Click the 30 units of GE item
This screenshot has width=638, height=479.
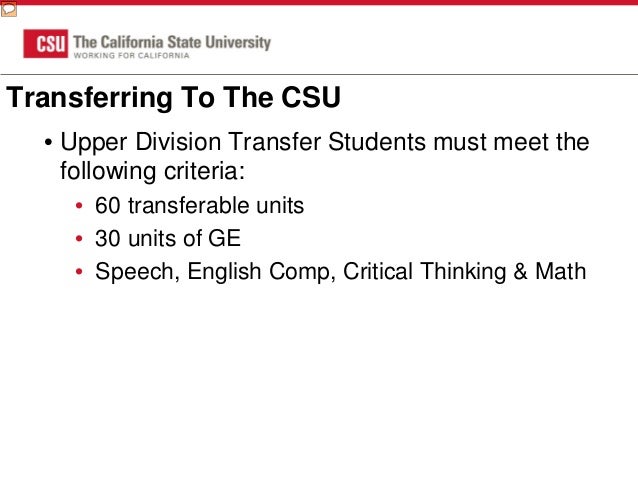point(168,238)
